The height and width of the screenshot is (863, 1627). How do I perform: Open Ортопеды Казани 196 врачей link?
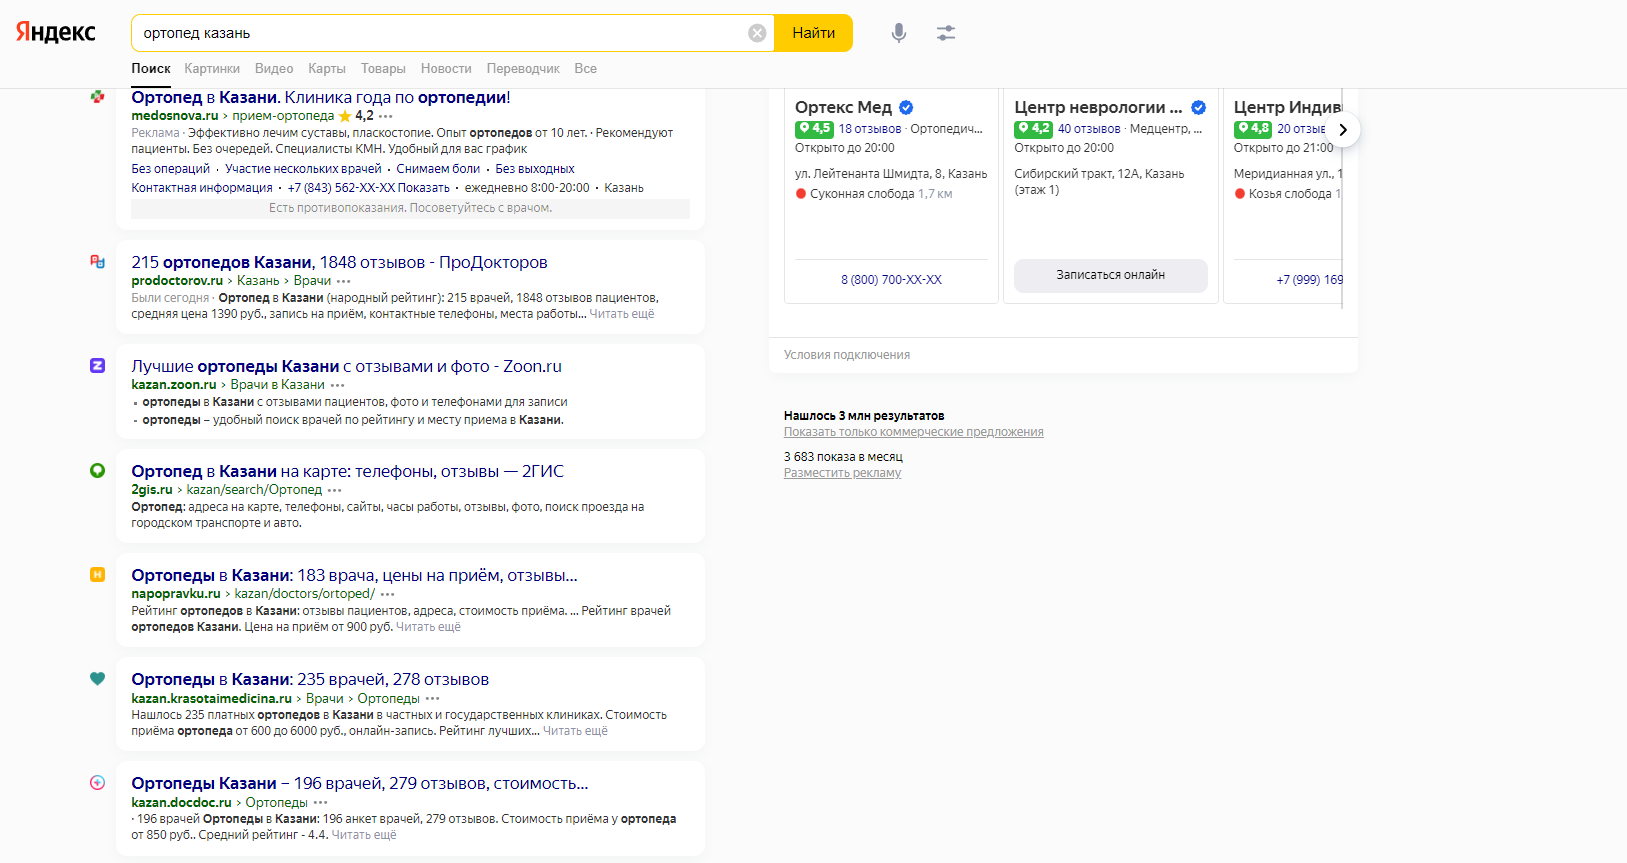360,783
